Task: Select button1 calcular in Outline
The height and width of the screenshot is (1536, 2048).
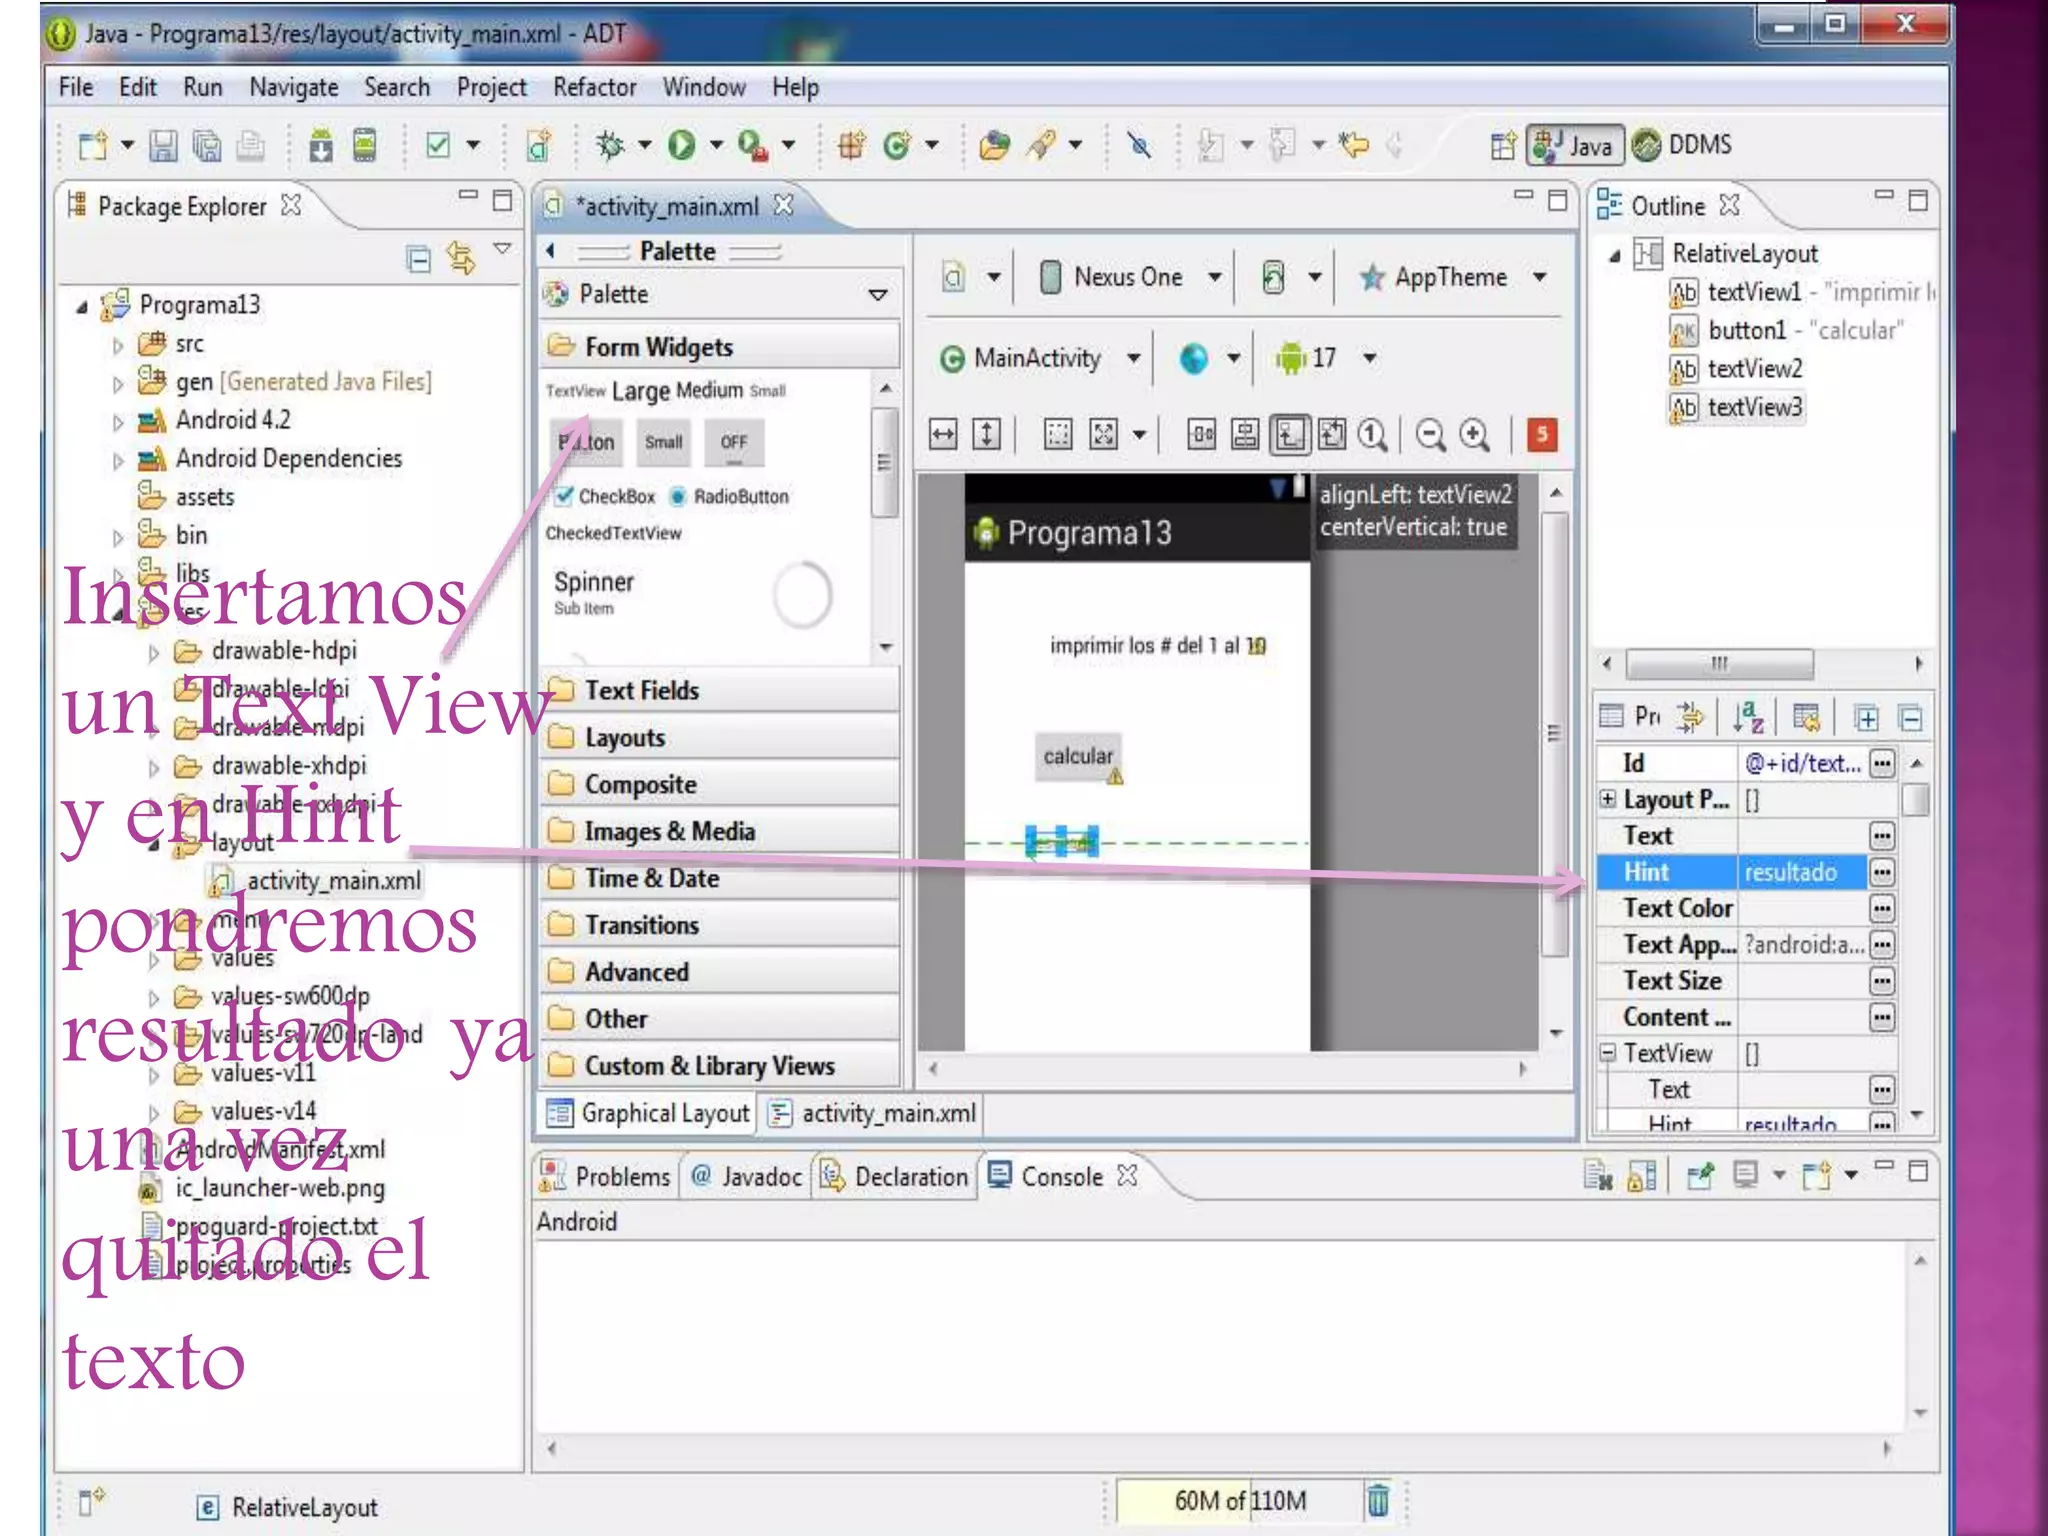Action: click(1786, 331)
